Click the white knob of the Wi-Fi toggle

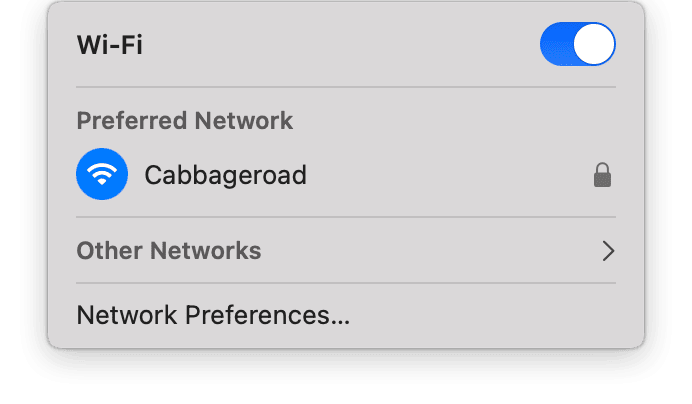594,44
